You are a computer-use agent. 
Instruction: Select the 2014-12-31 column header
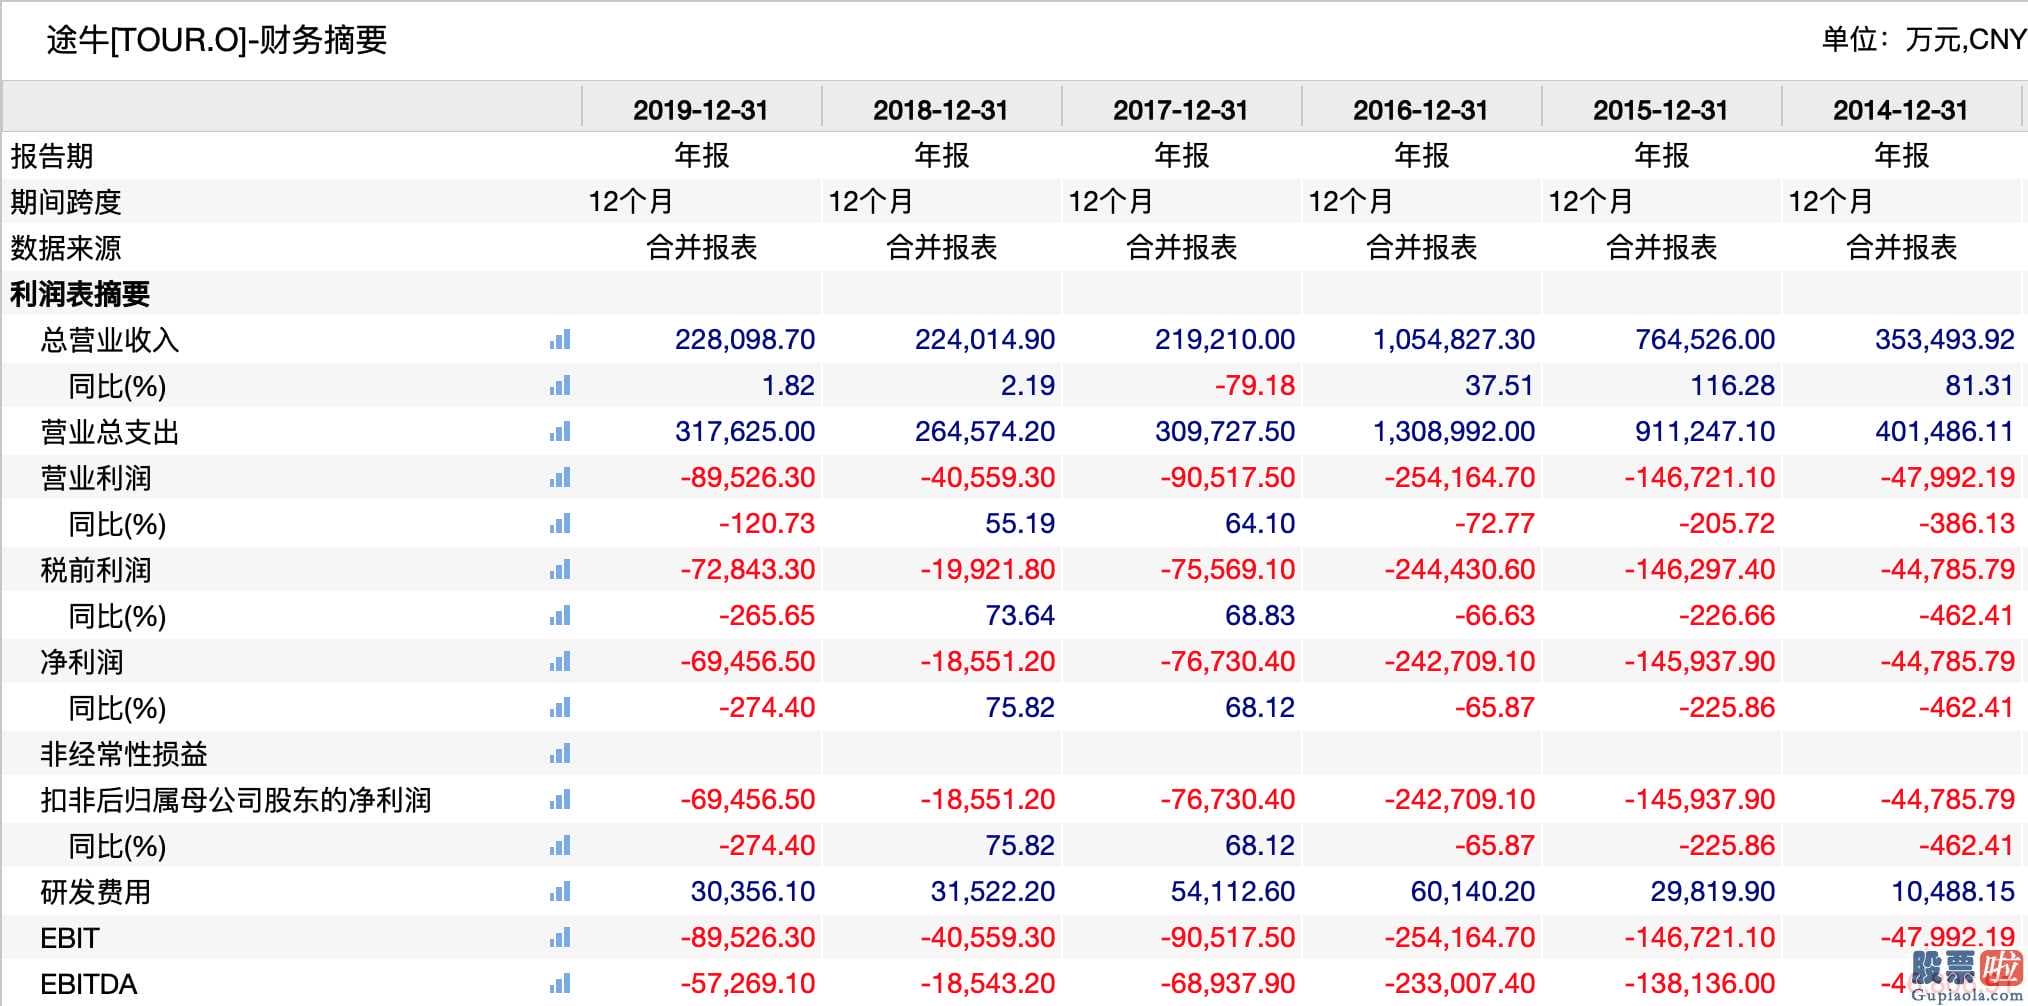(x=1900, y=110)
